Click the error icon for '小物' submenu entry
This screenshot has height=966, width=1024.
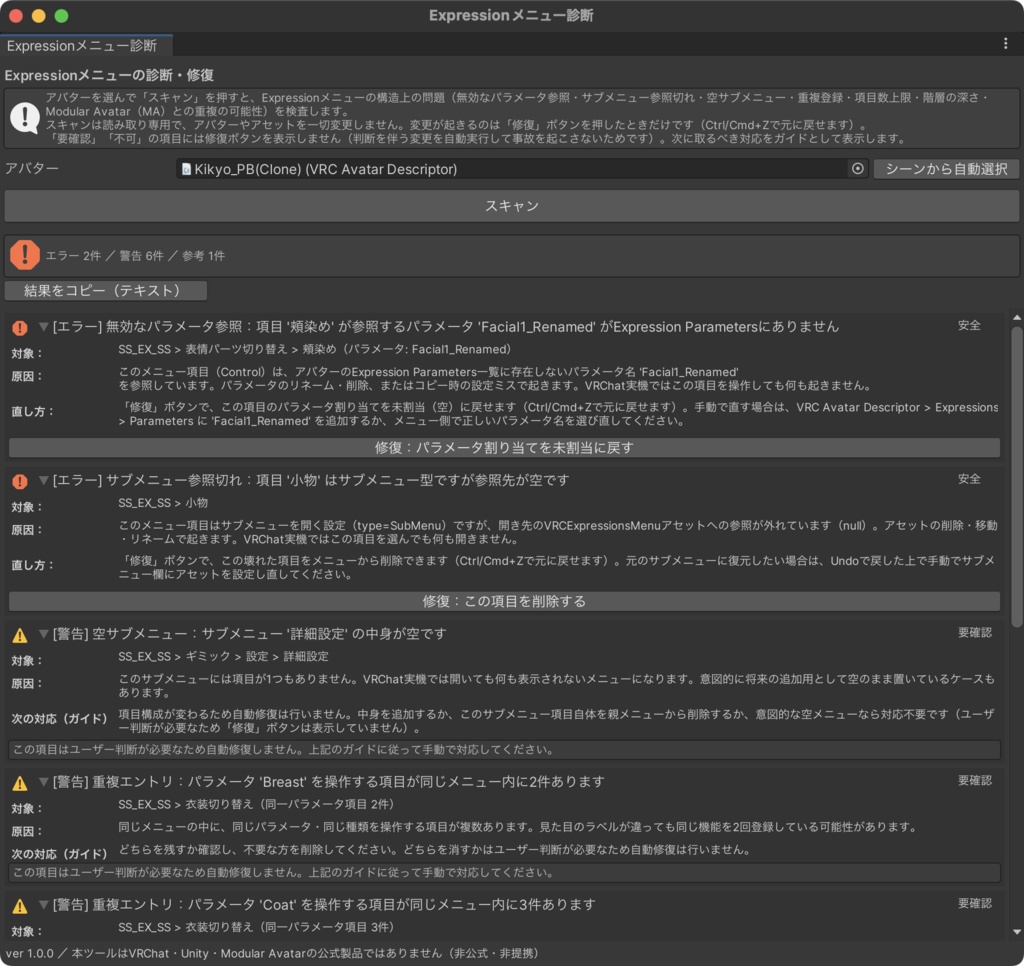tap(20, 481)
